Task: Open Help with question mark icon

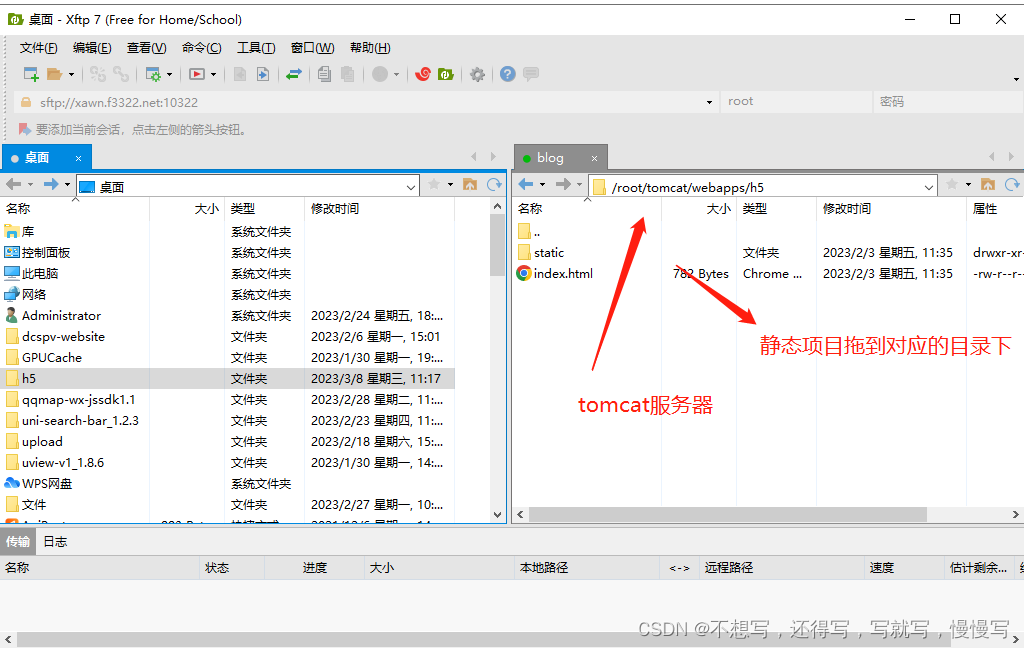Action: pos(507,74)
